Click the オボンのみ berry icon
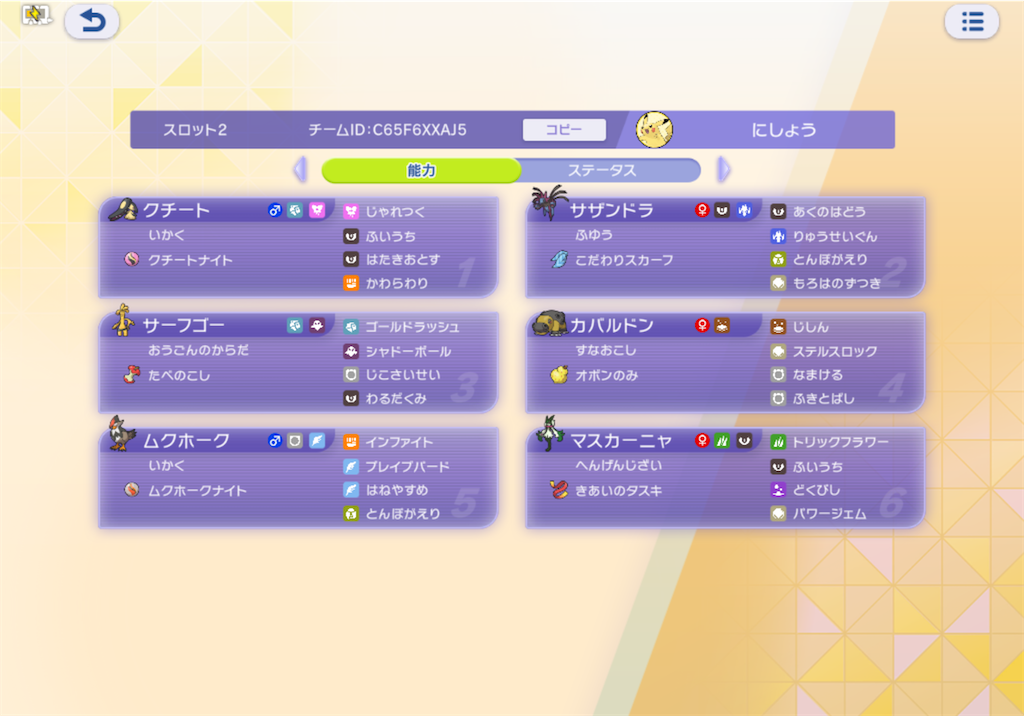 [x=559, y=375]
